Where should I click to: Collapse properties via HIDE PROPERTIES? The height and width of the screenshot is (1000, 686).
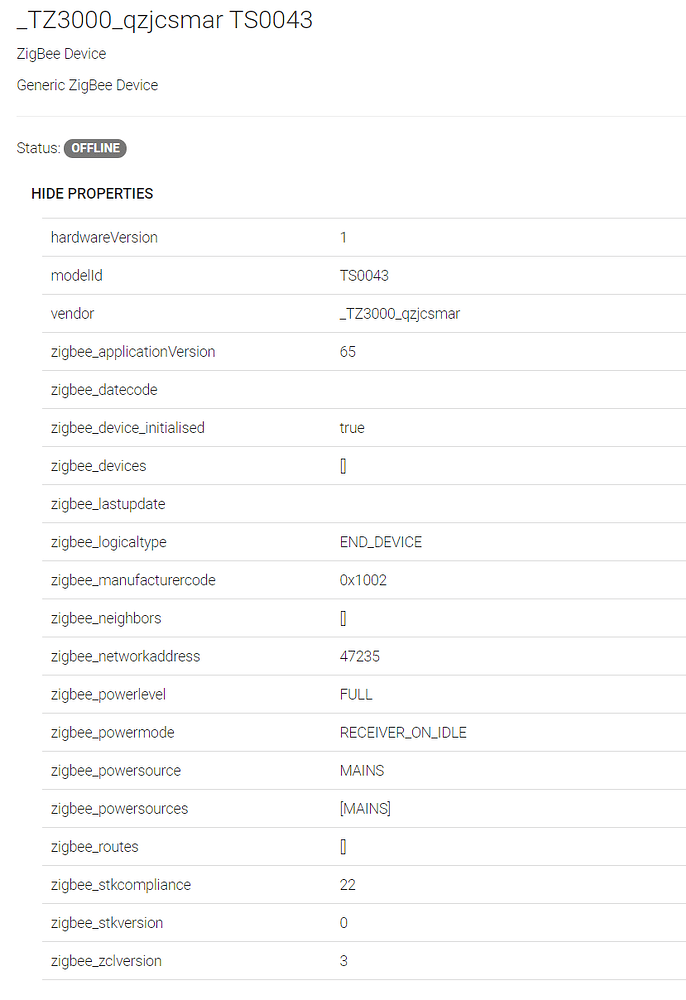pos(92,193)
